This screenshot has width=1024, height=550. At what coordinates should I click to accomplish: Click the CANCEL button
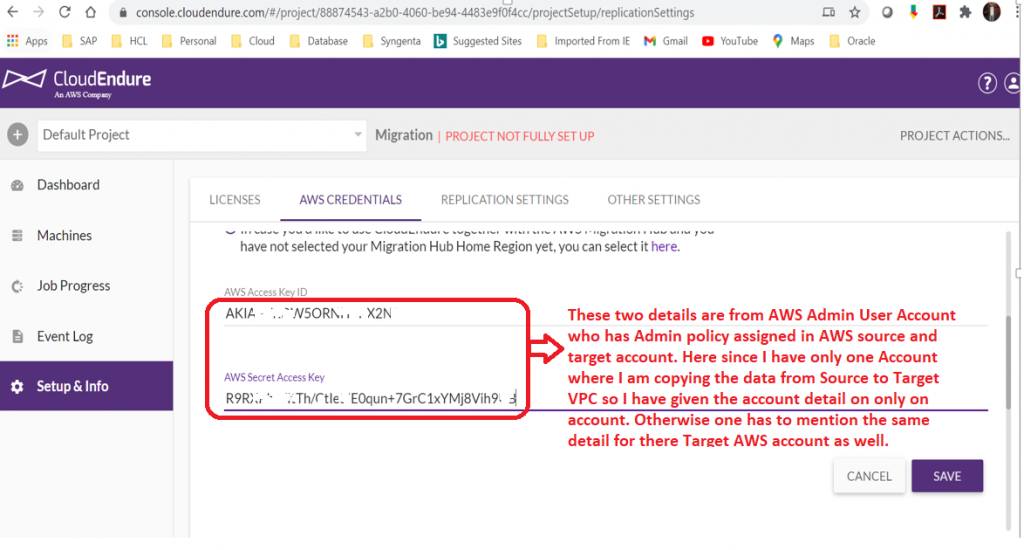click(869, 476)
